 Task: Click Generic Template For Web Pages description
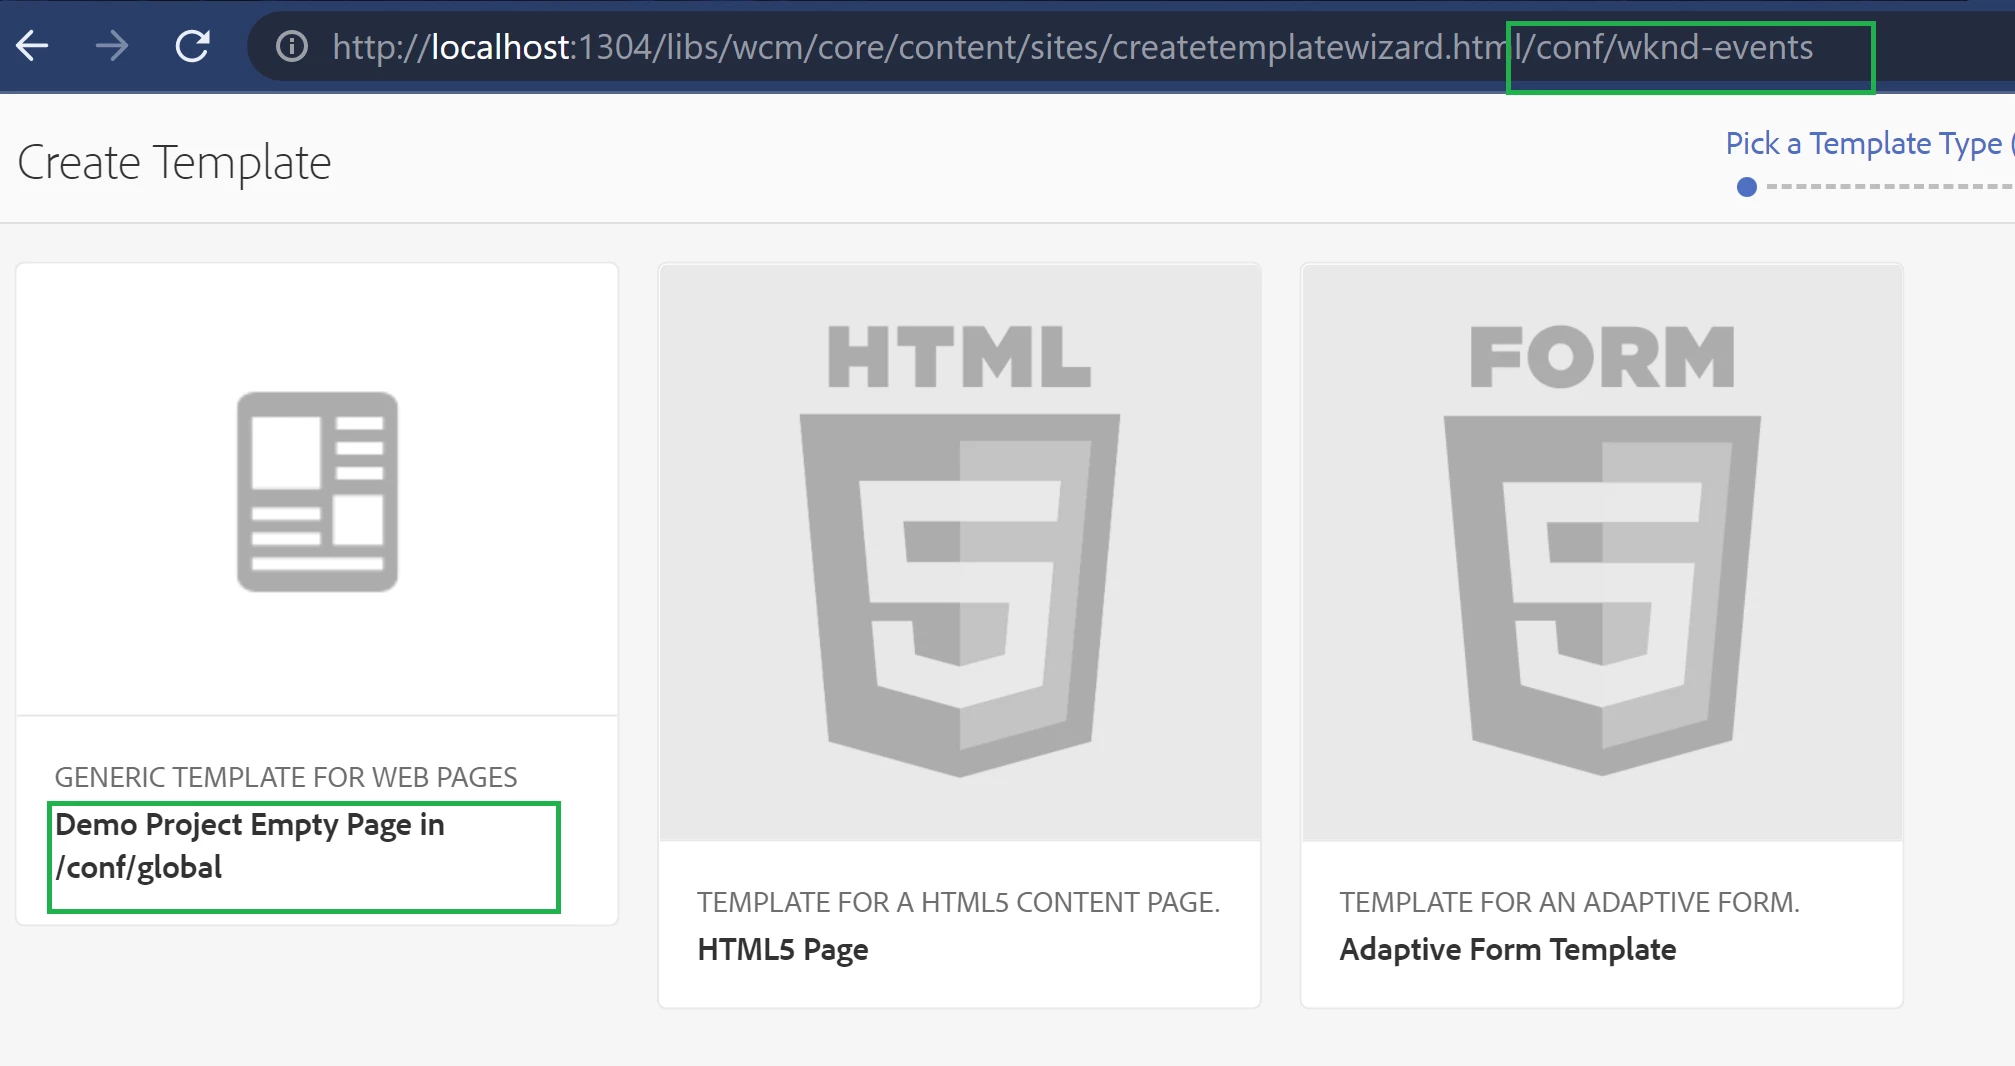(286, 777)
